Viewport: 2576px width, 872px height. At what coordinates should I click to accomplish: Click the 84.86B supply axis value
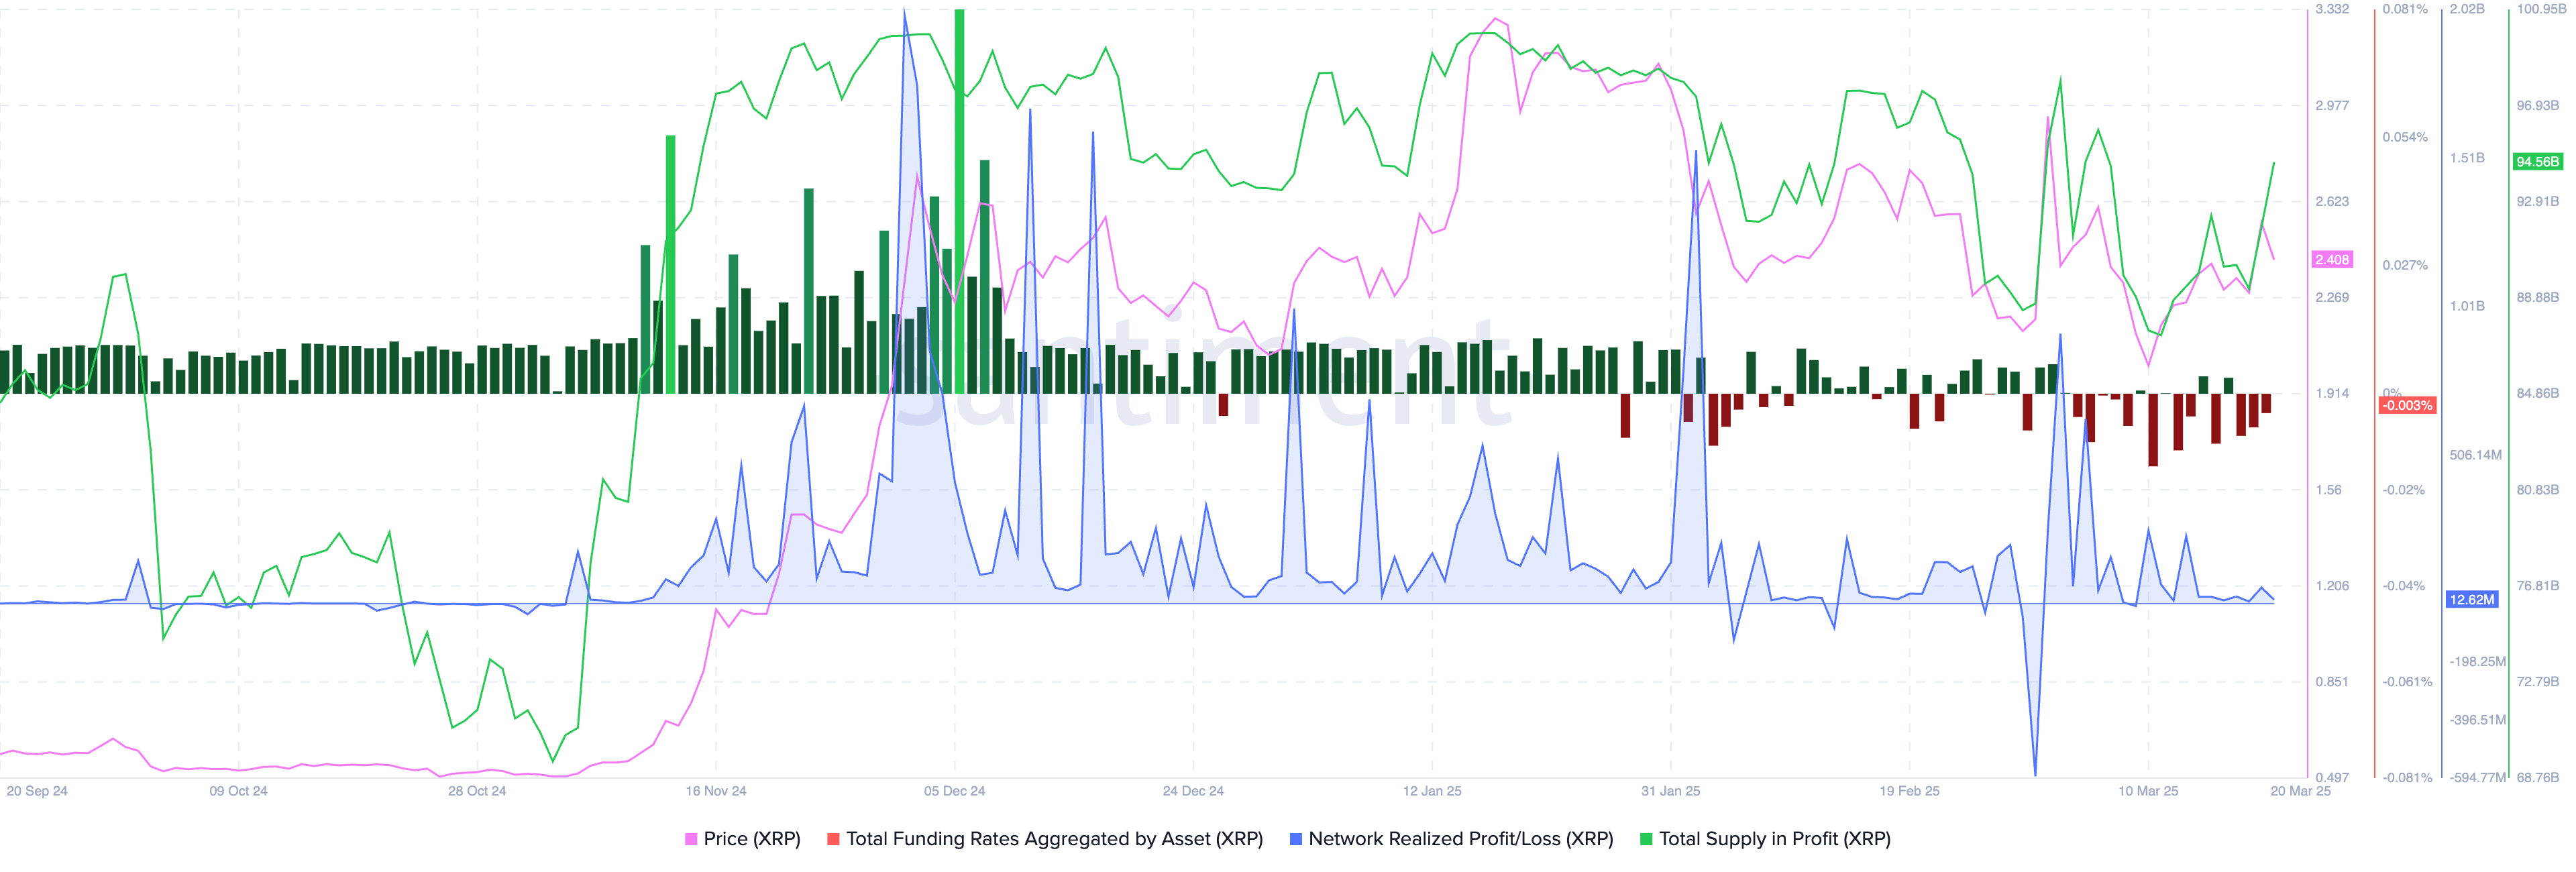tap(2537, 393)
